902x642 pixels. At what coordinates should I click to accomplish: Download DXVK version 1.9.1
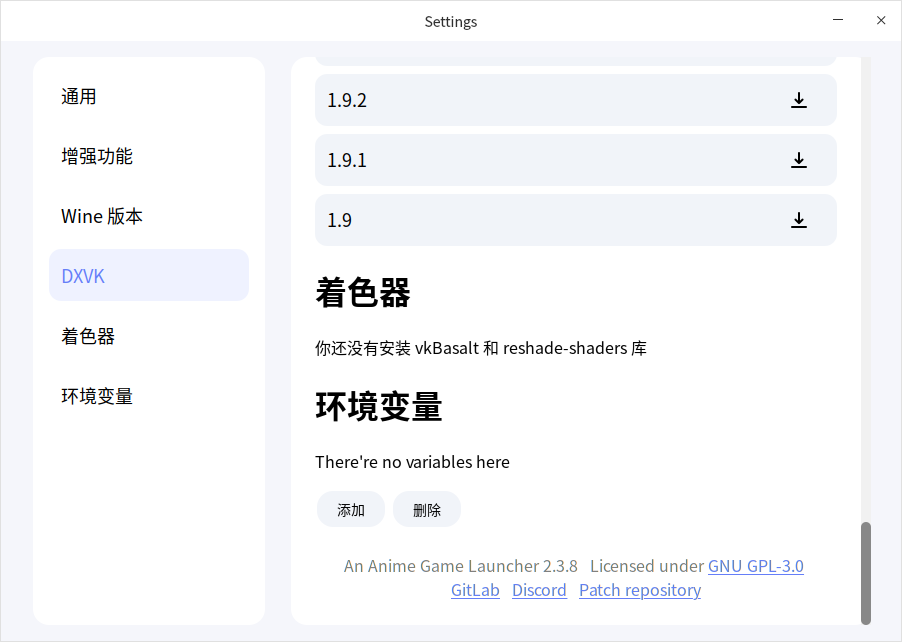tap(798, 160)
